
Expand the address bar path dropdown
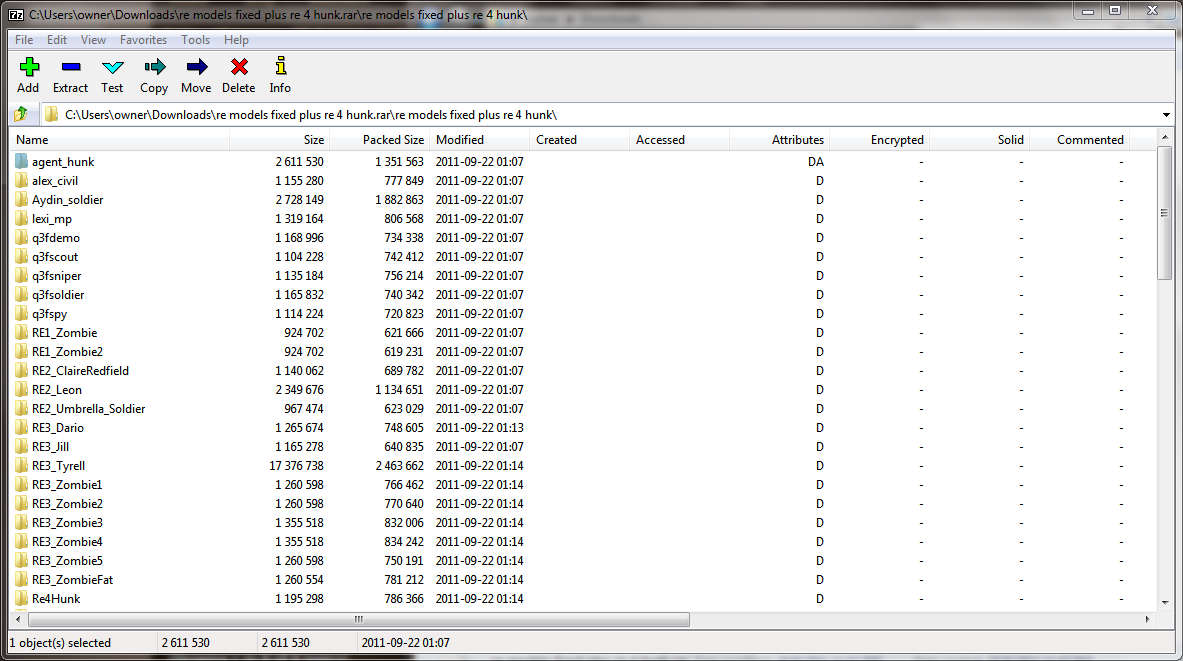(1166, 115)
